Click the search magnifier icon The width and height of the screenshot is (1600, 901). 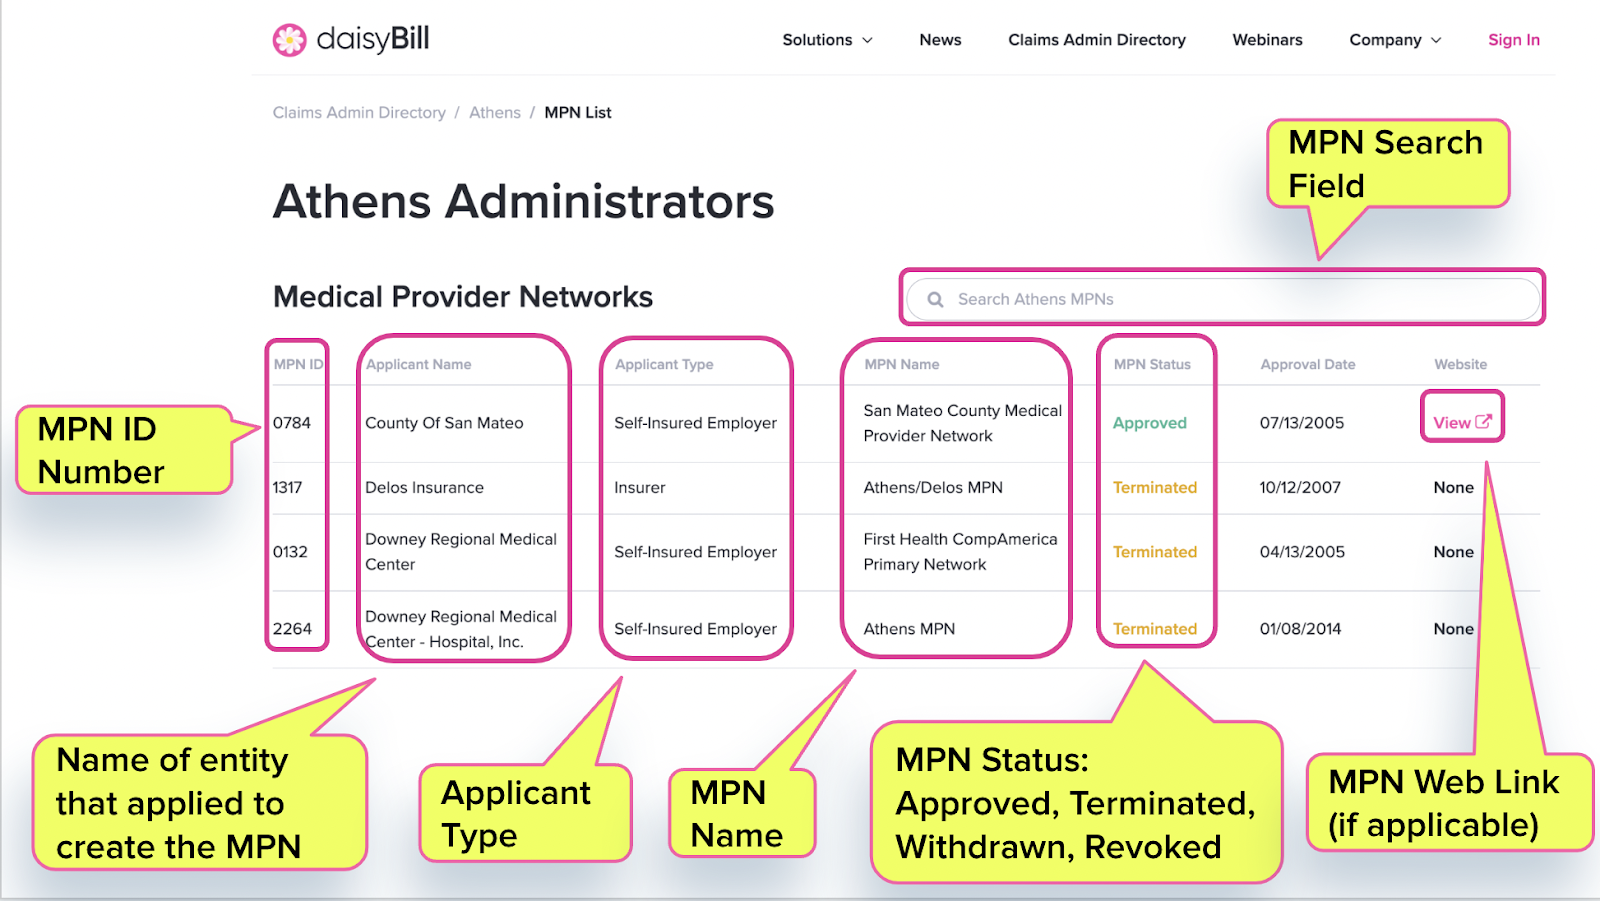click(x=935, y=299)
